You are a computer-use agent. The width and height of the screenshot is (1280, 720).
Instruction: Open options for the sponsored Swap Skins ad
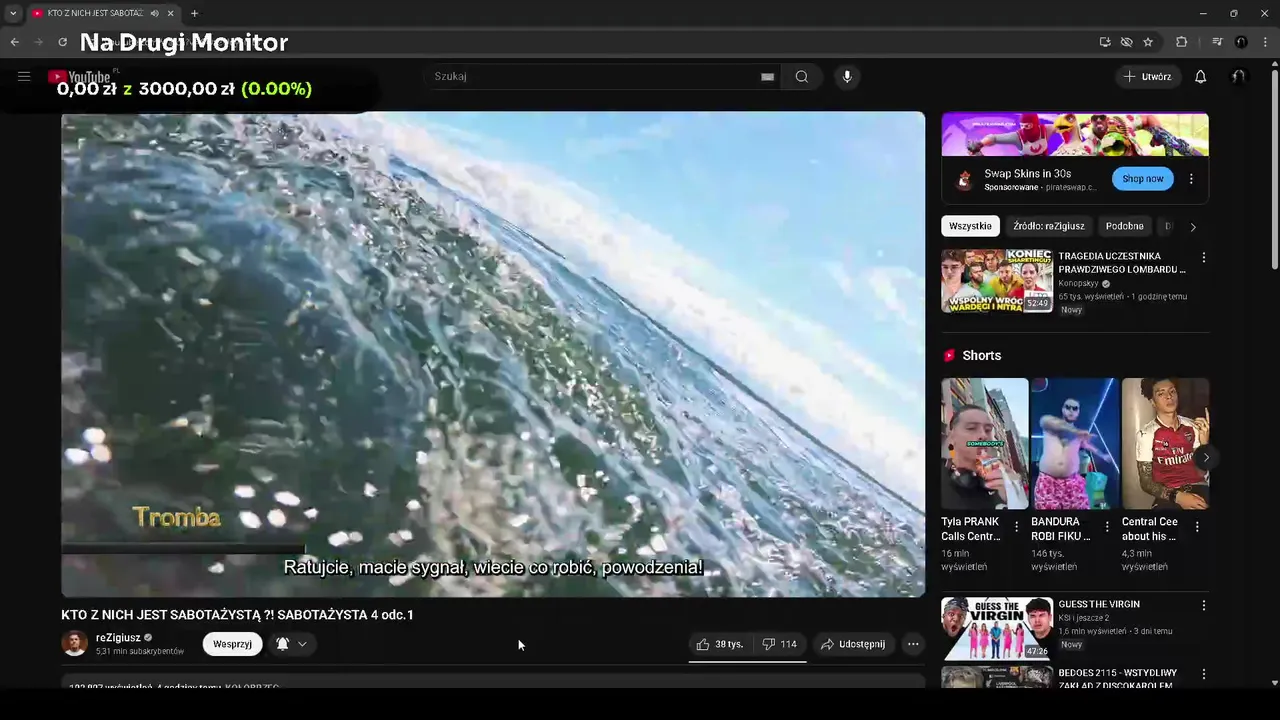coord(1191,179)
